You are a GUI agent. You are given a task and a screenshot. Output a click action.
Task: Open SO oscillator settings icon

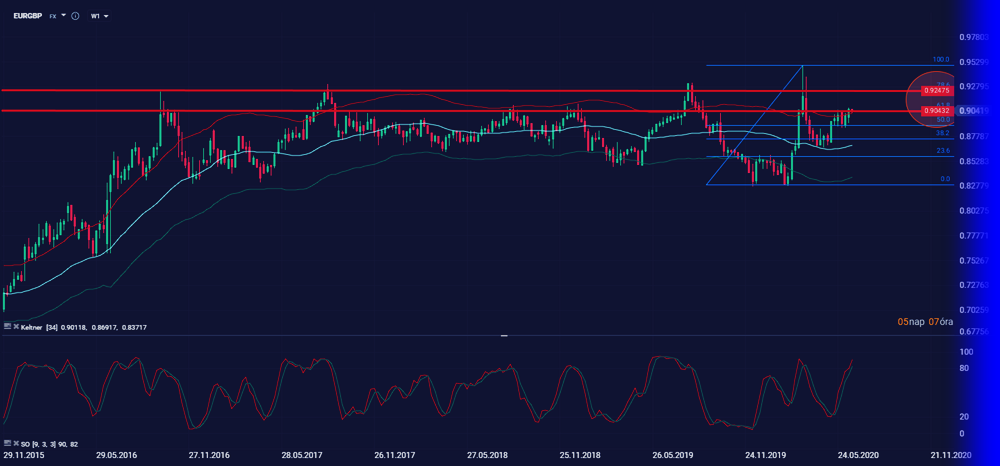(8, 442)
